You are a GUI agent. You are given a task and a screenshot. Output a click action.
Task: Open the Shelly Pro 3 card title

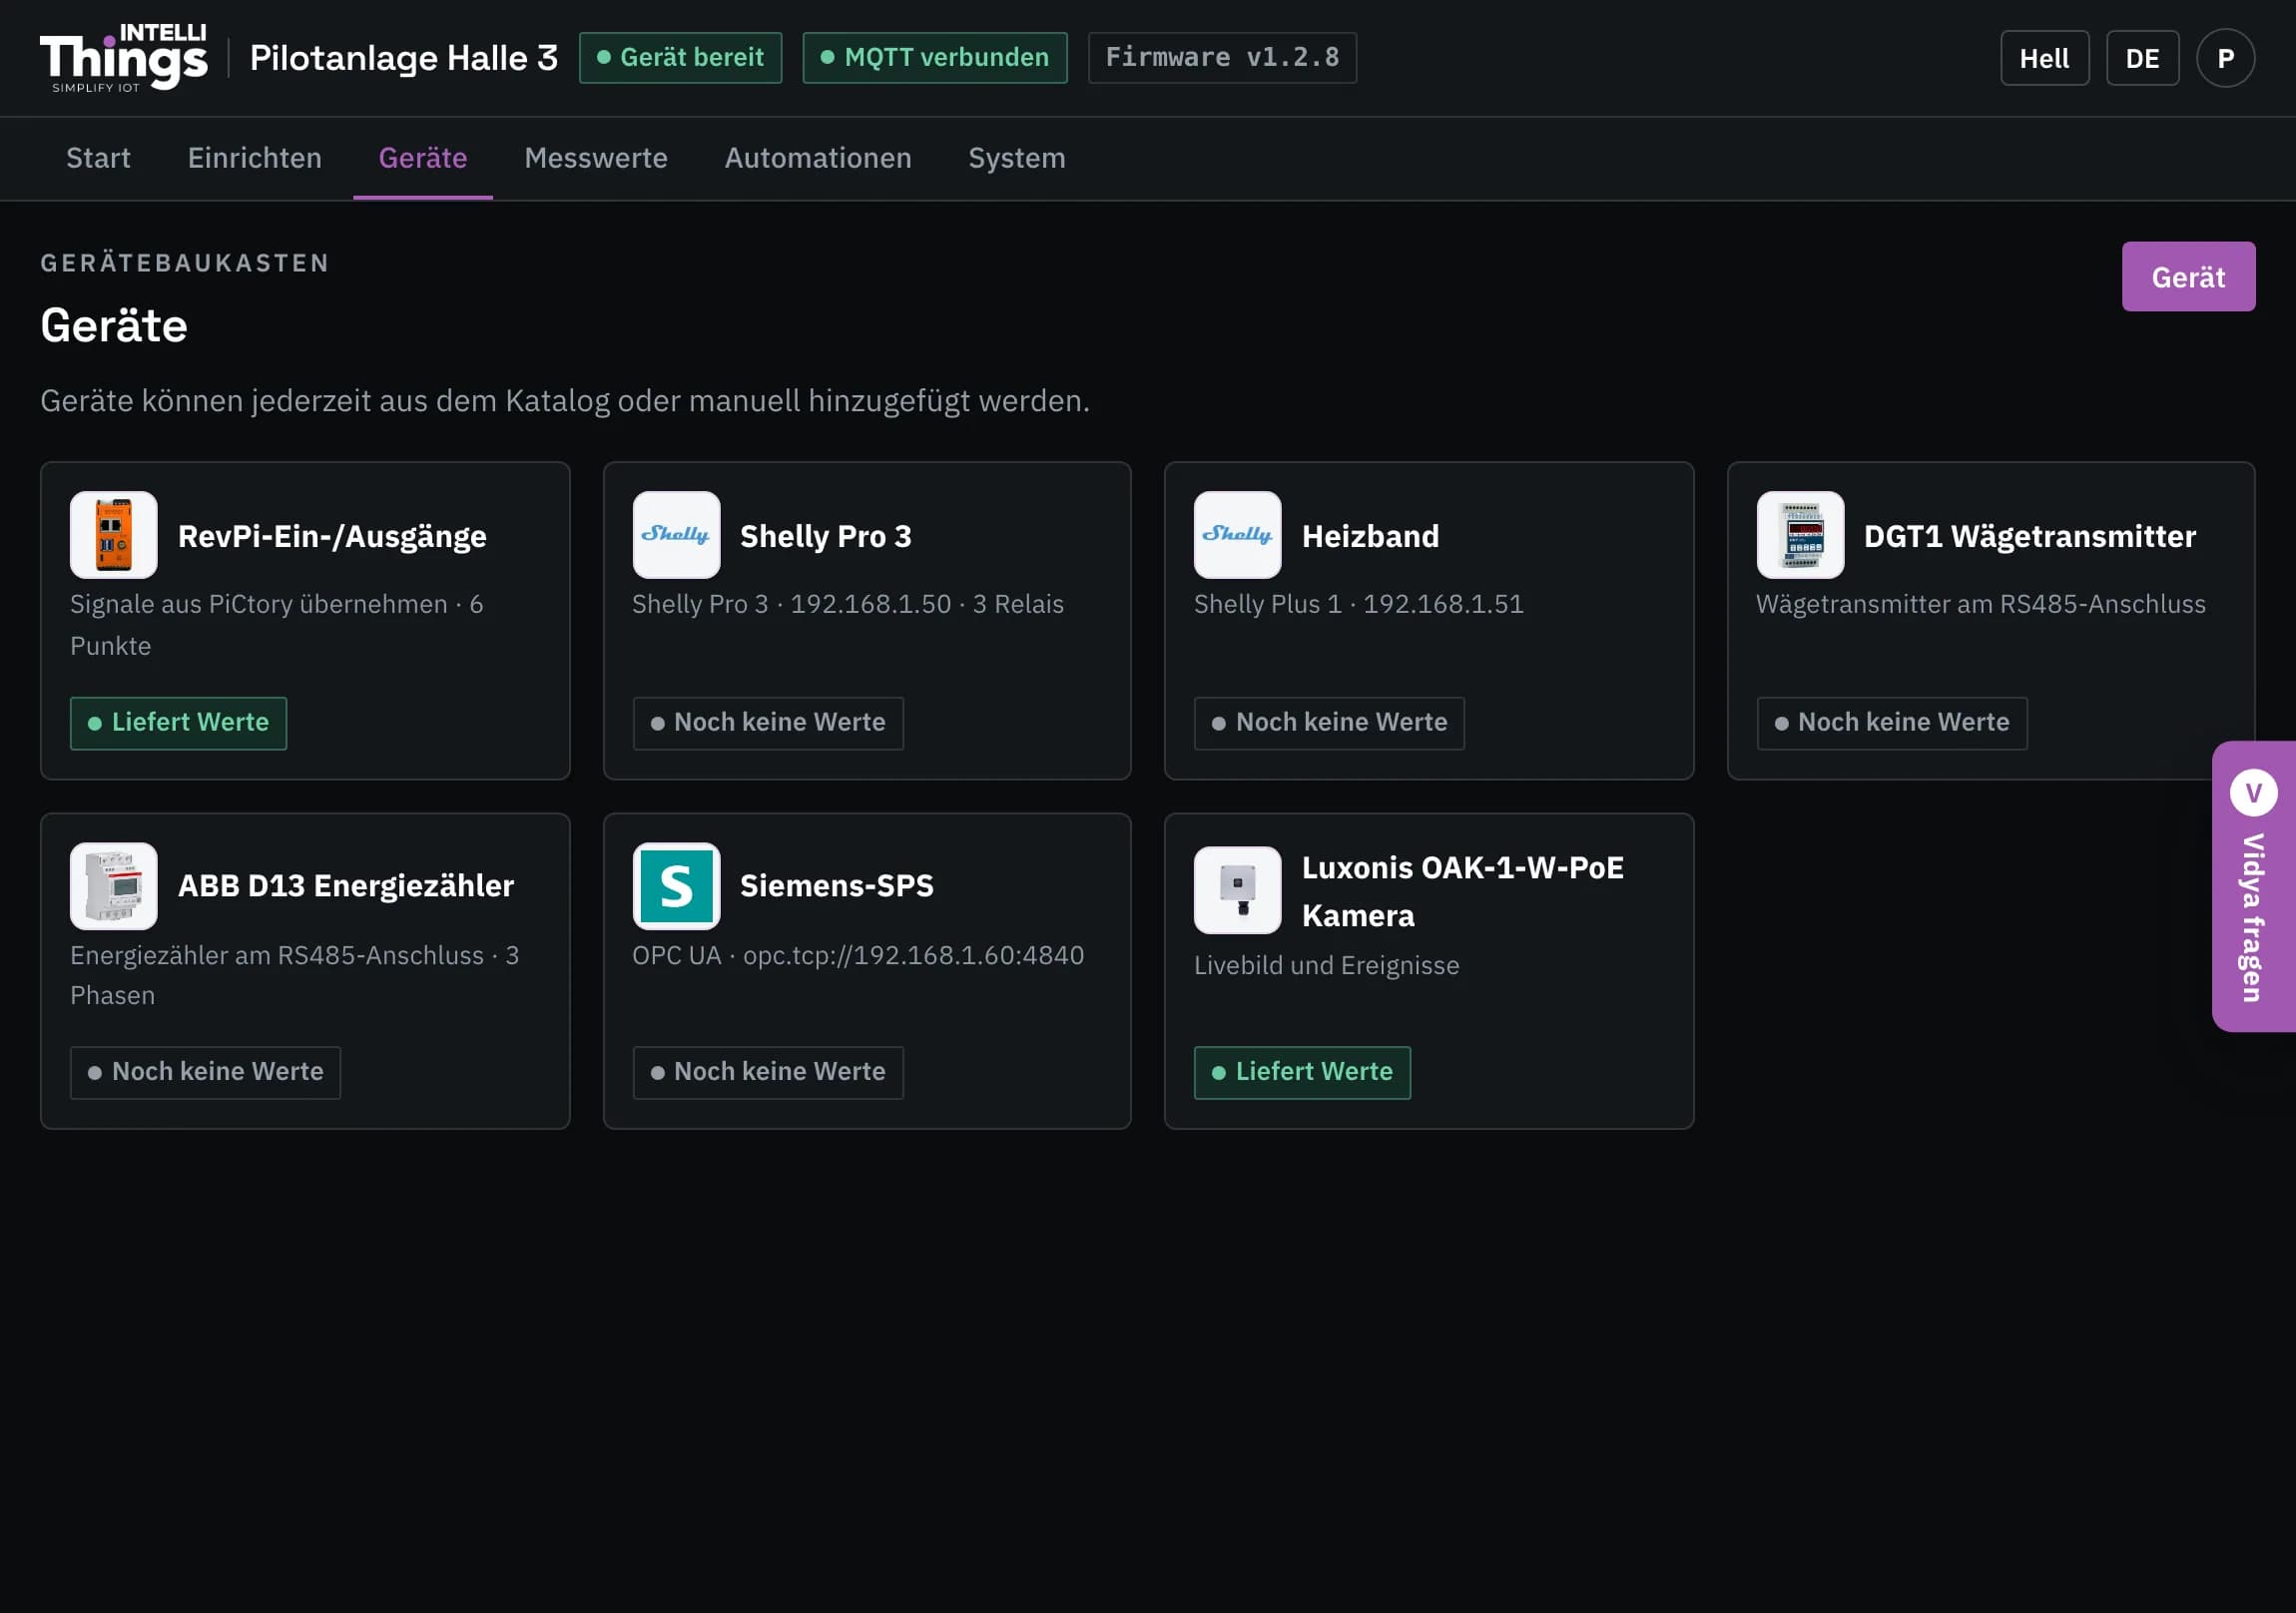826,536
